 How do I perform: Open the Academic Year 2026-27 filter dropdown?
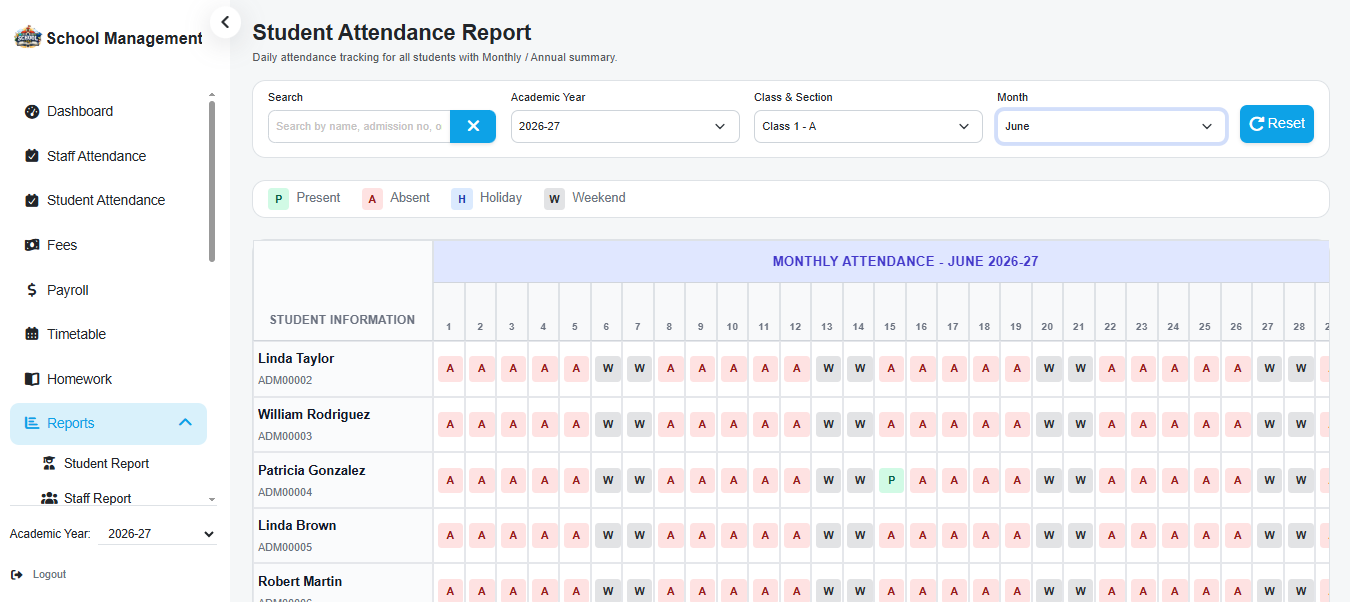[x=625, y=126]
